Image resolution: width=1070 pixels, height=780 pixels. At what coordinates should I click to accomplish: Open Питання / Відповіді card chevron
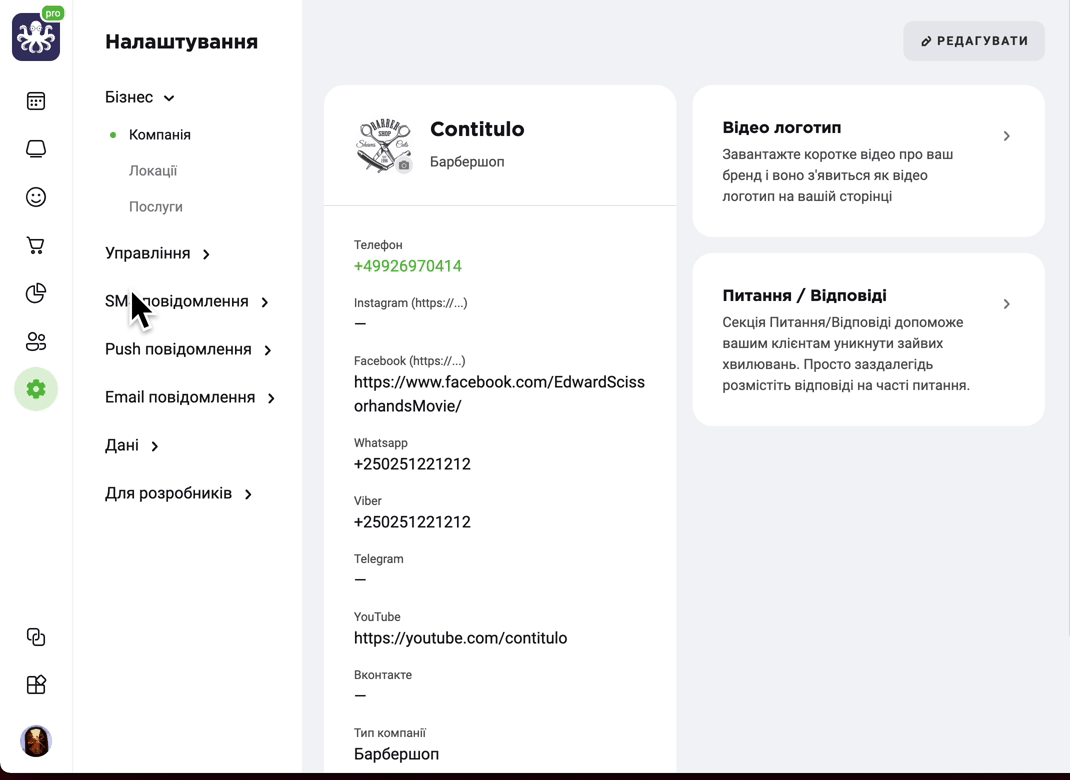(1007, 304)
